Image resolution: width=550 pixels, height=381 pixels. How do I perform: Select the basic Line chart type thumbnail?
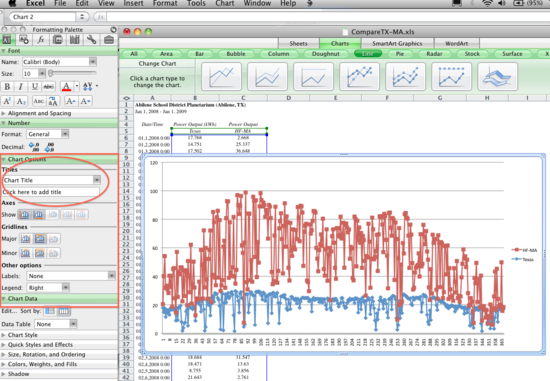click(x=221, y=76)
